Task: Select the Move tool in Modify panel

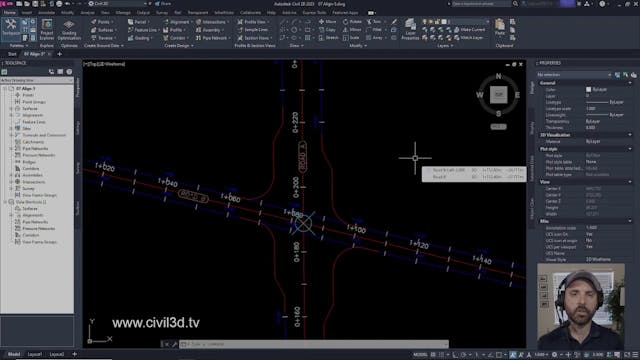Action: 328,22
